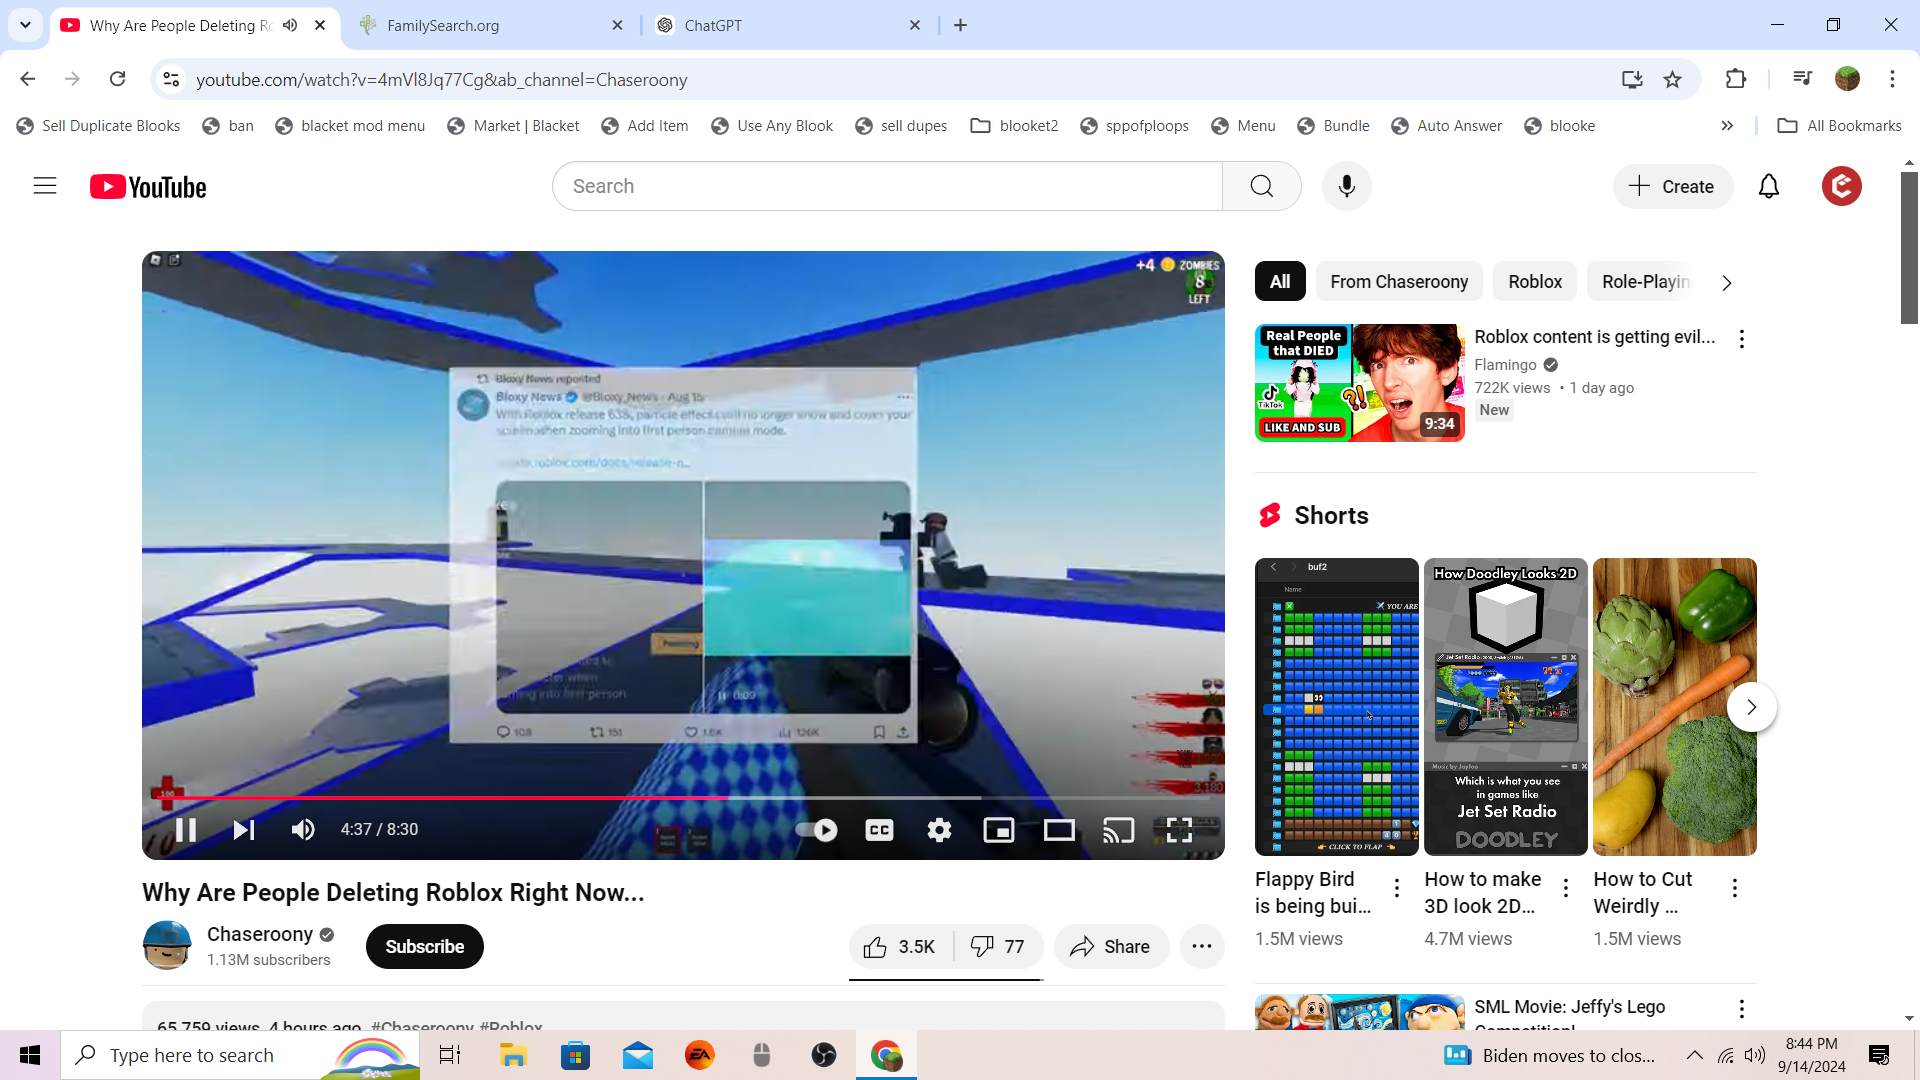1920x1080 pixels.
Task: Enter fullscreen mode
Action: tap(1179, 830)
